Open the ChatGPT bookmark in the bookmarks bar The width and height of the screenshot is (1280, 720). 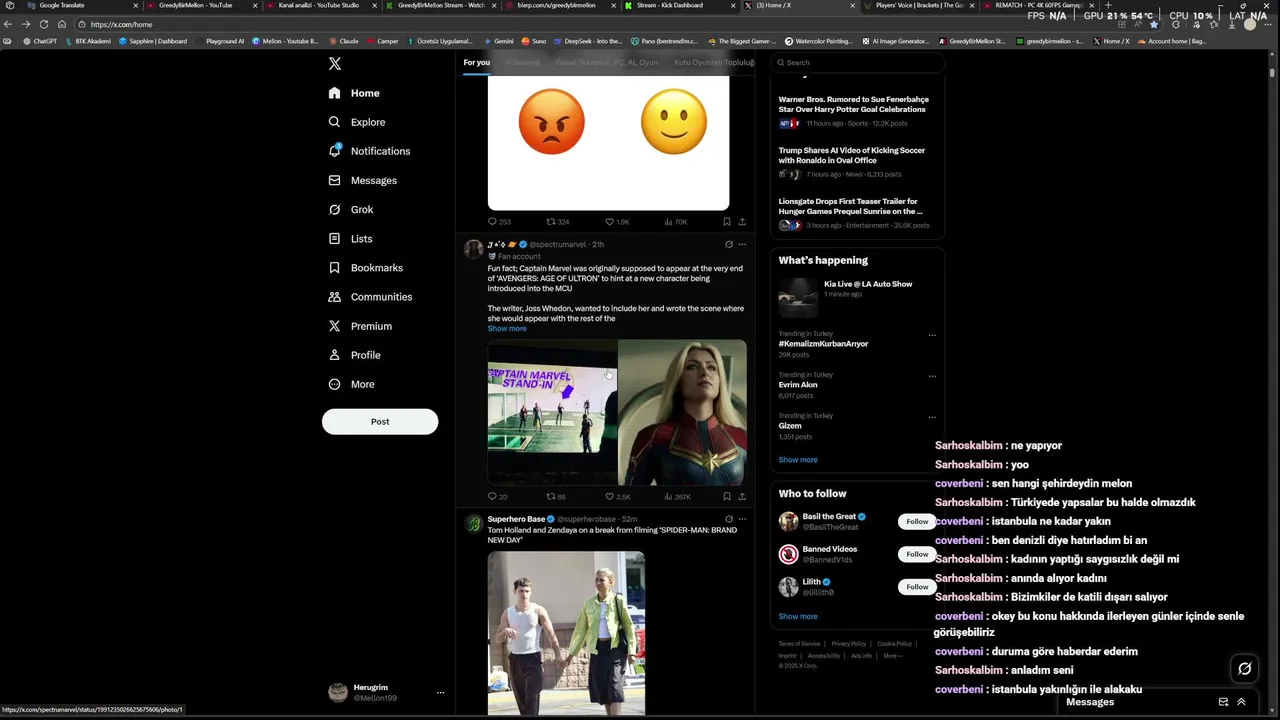40,41
